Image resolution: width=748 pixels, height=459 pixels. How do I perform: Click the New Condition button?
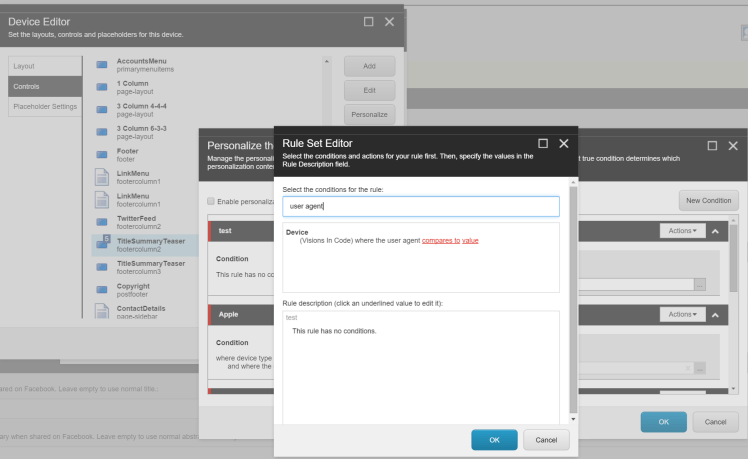pos(708,200)
